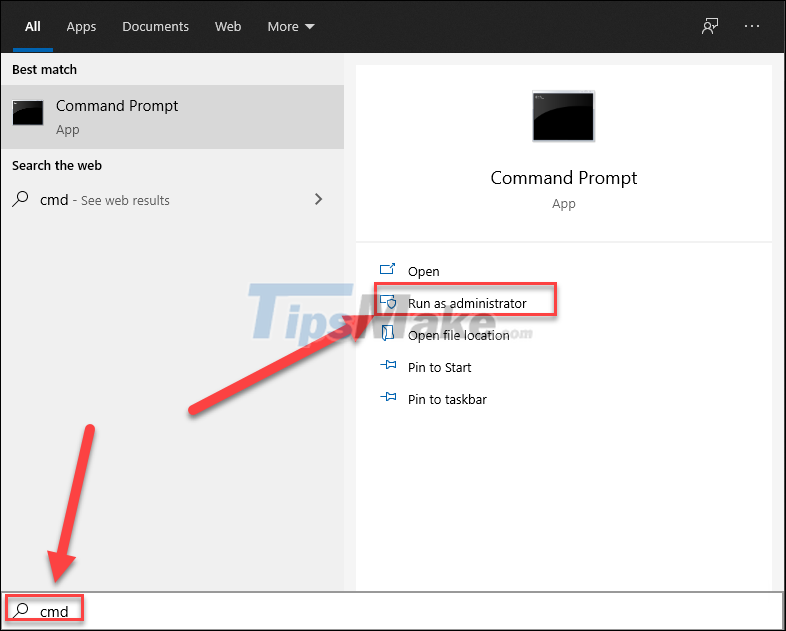The width and height of the screenshot is (786, 631).
Task: Expand the More dropdown
Action: [x=291, y=27]
